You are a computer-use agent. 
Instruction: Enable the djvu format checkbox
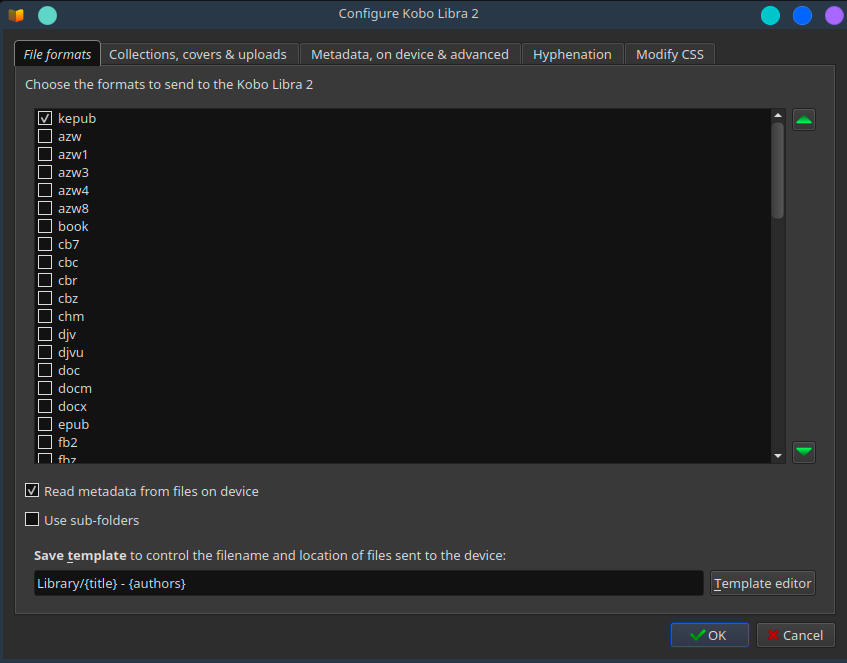pyautogui.click(x=45, y=352)
